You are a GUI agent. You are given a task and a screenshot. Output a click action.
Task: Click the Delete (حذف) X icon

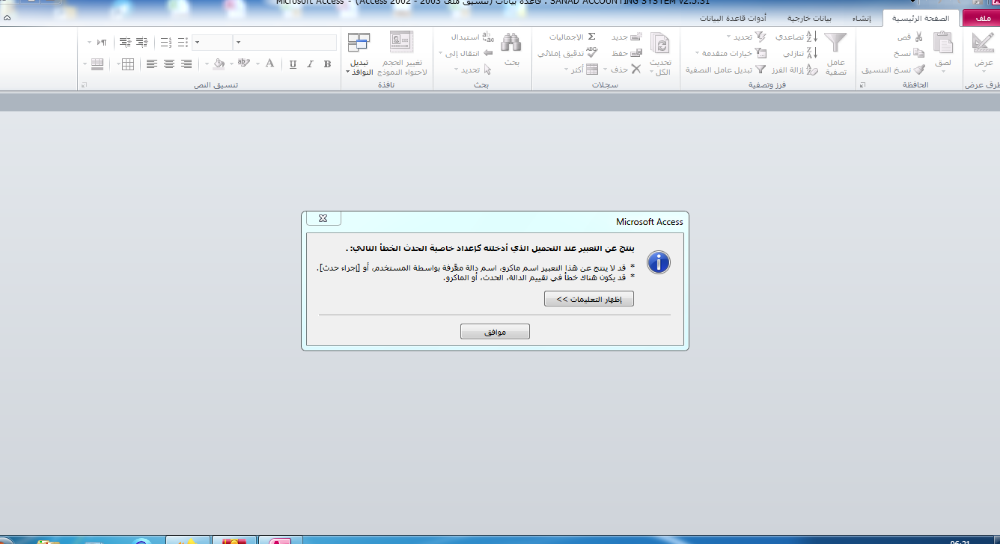click(x=636, y=70)
